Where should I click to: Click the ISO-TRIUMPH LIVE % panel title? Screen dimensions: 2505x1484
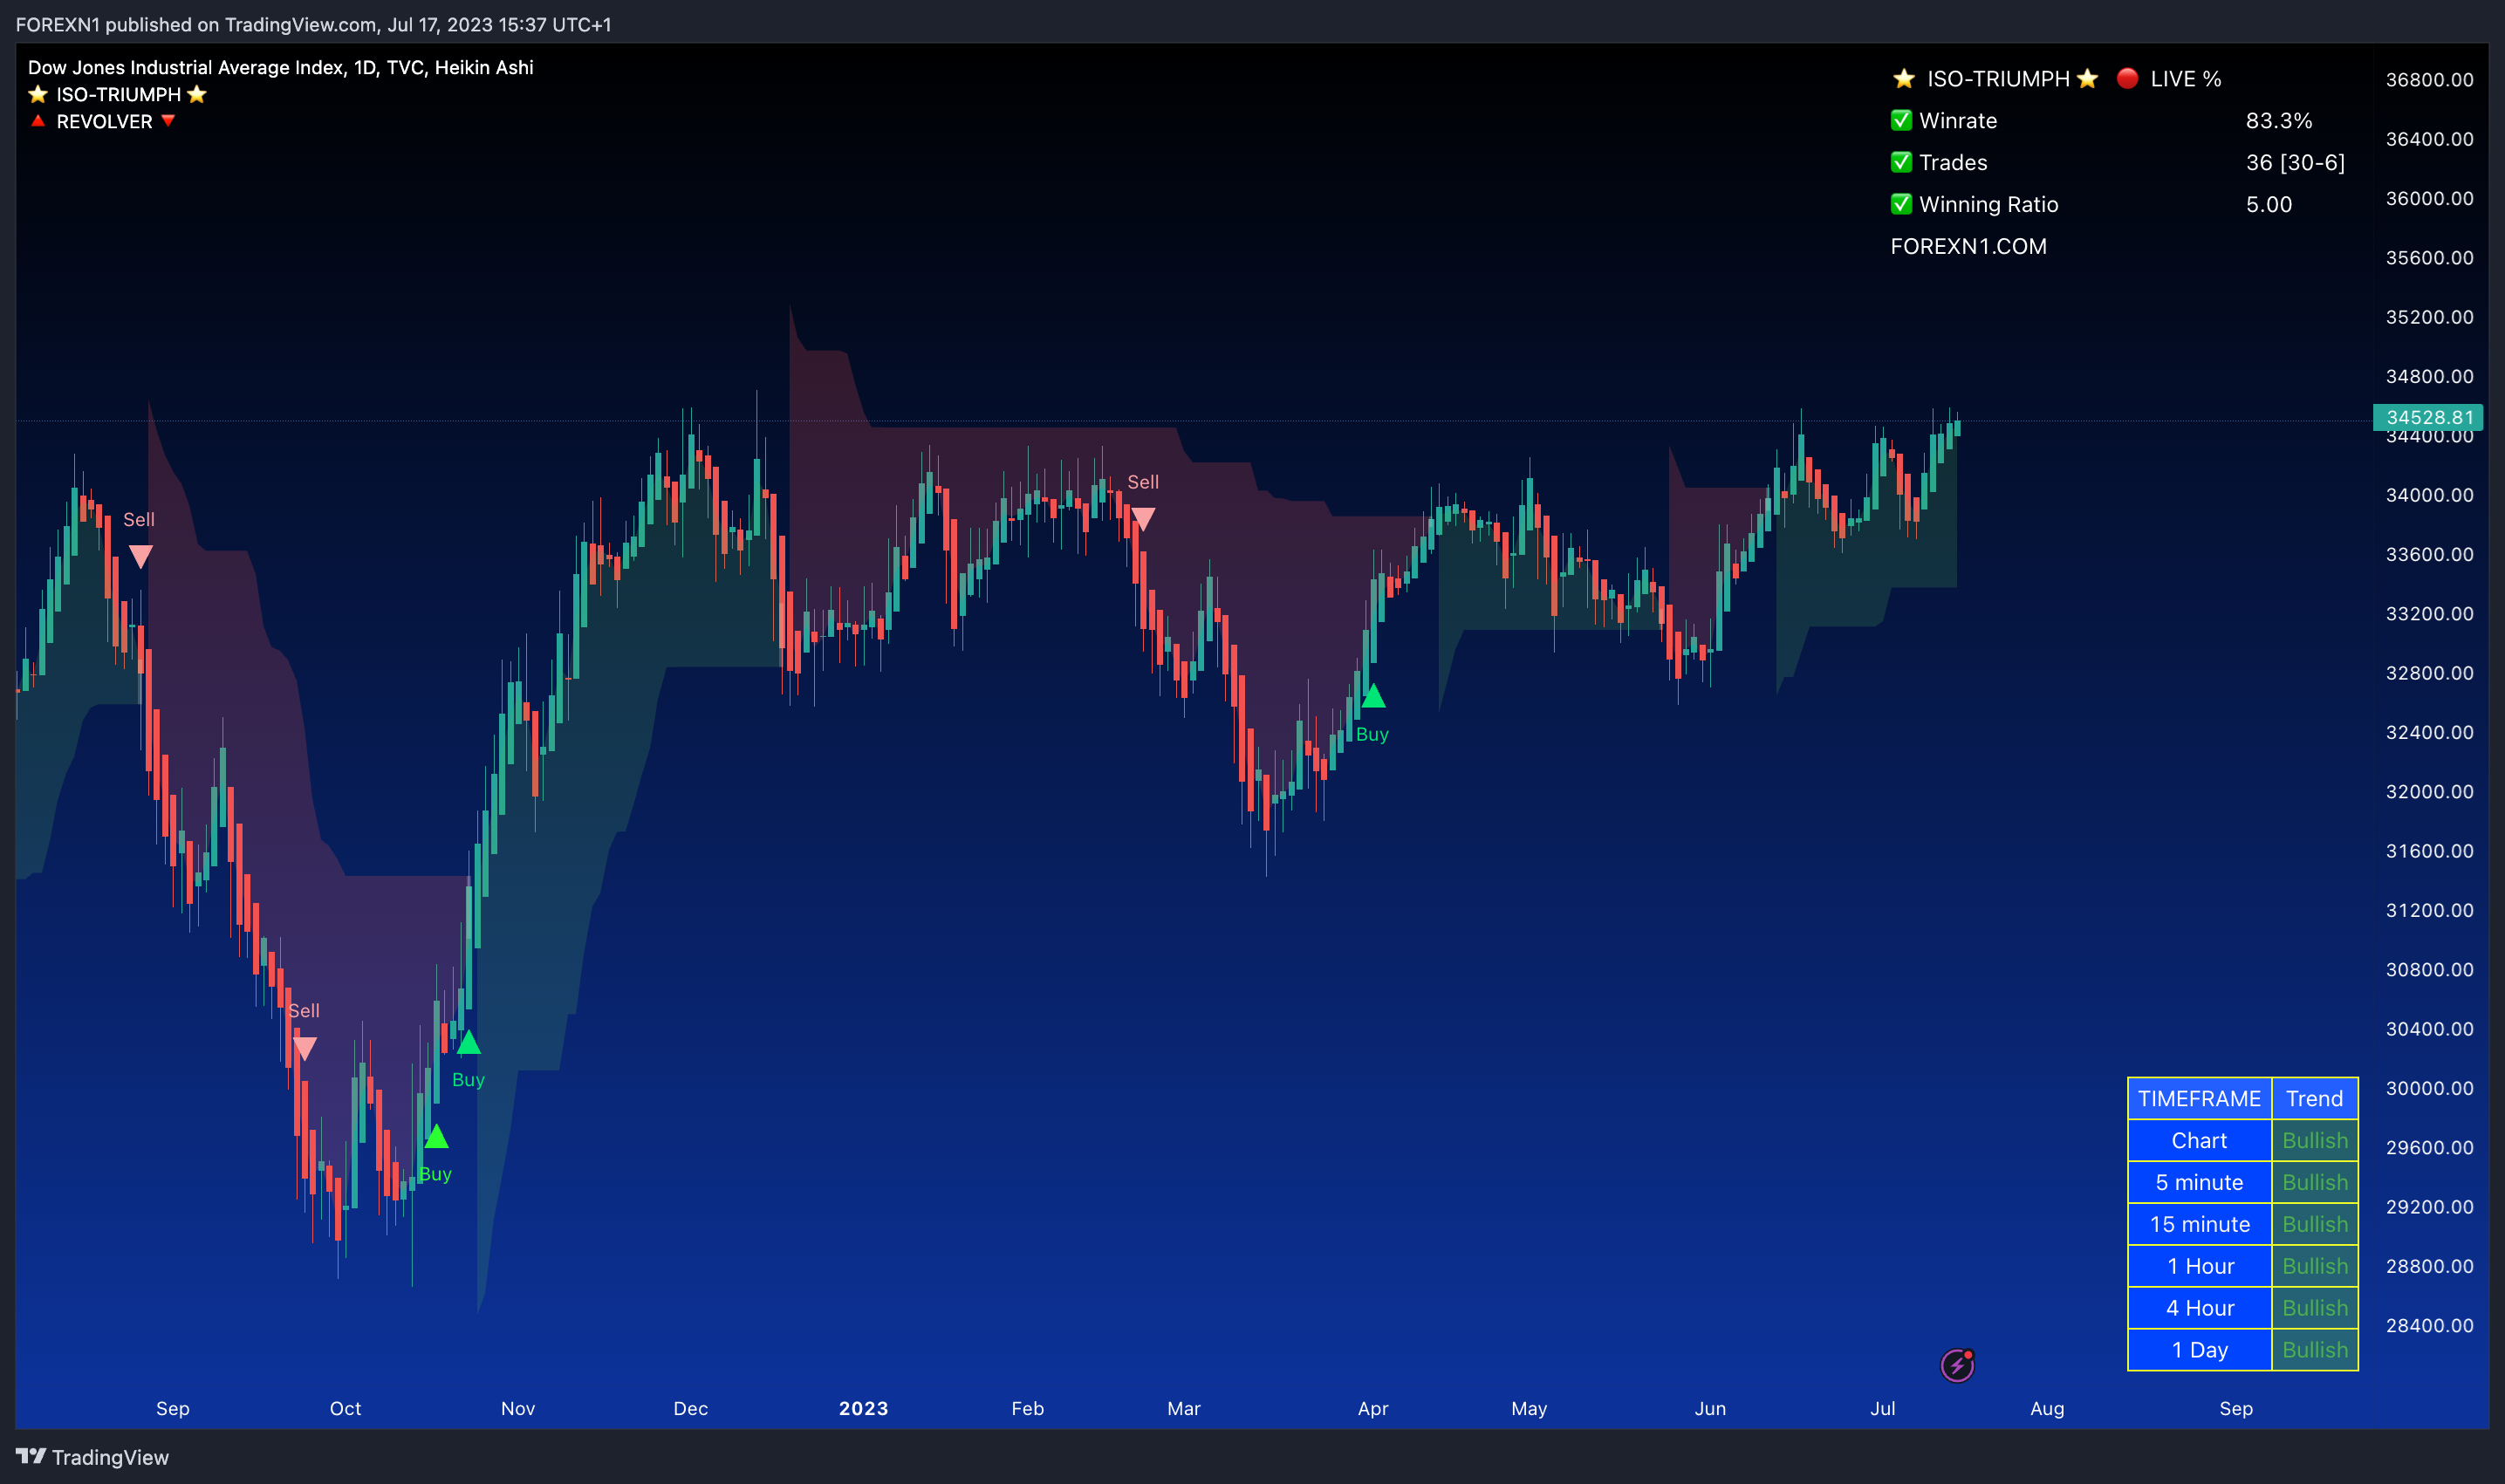tap(2056, 78)
